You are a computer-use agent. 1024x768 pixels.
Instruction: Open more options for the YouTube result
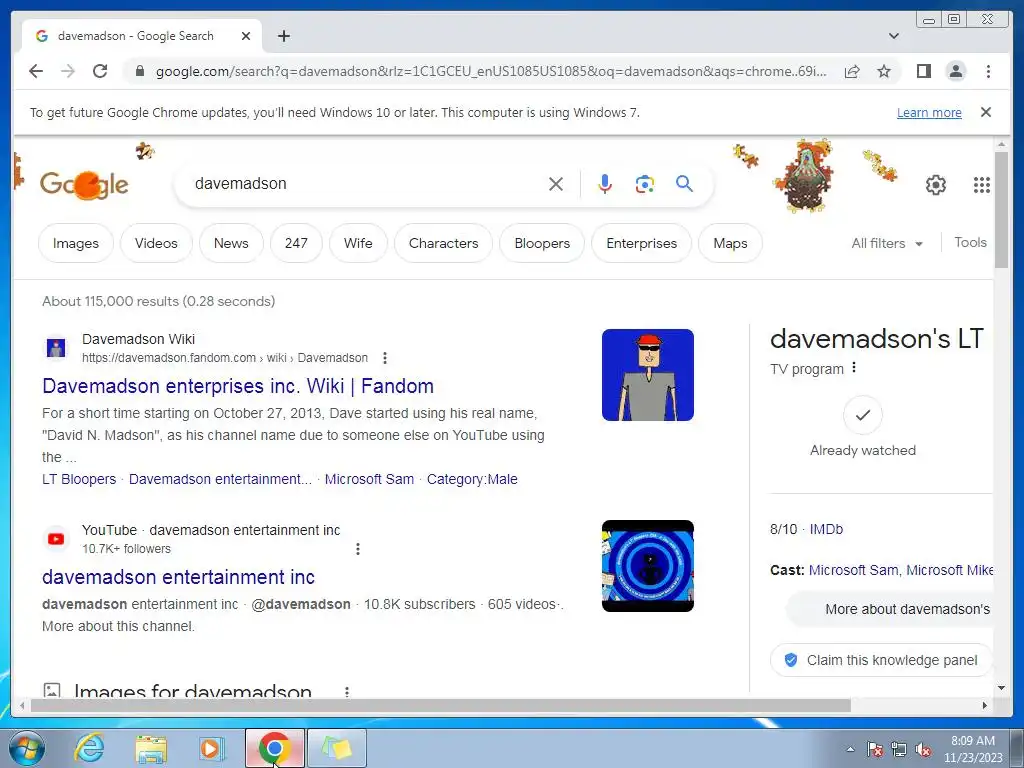coord(358,549)
